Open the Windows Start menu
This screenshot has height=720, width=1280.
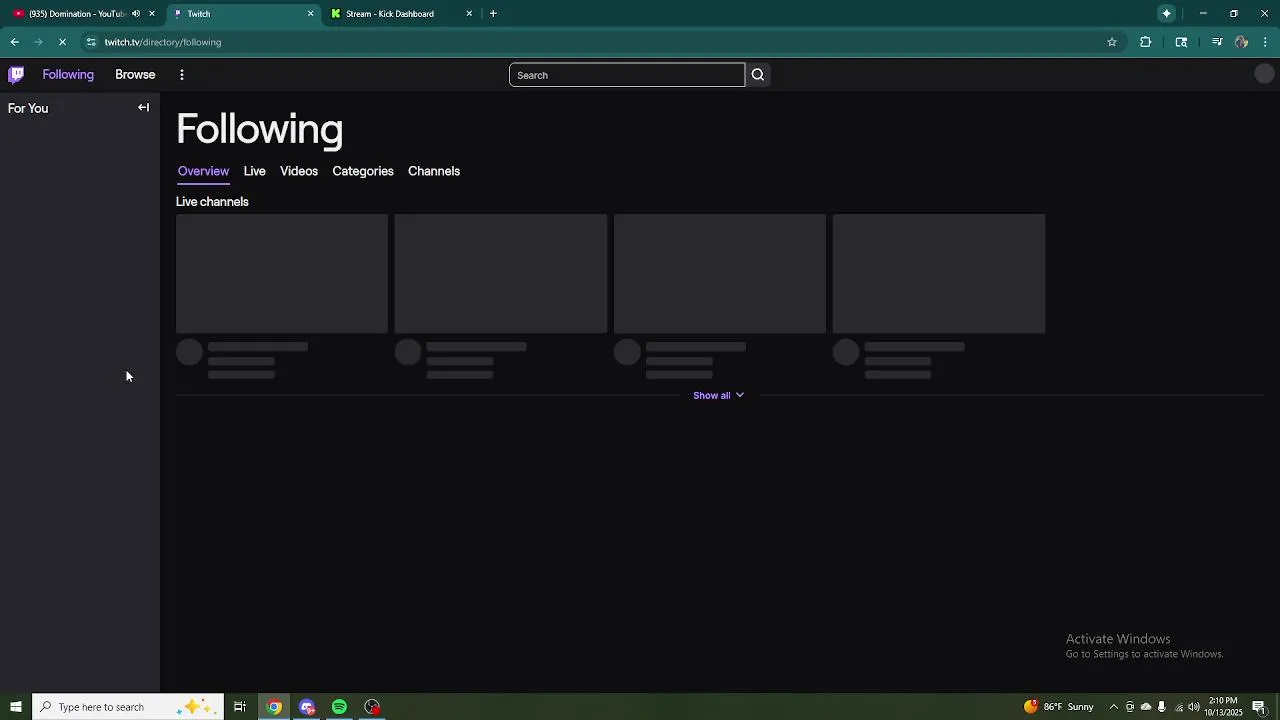pyautogui.click(x=15, y=707)
